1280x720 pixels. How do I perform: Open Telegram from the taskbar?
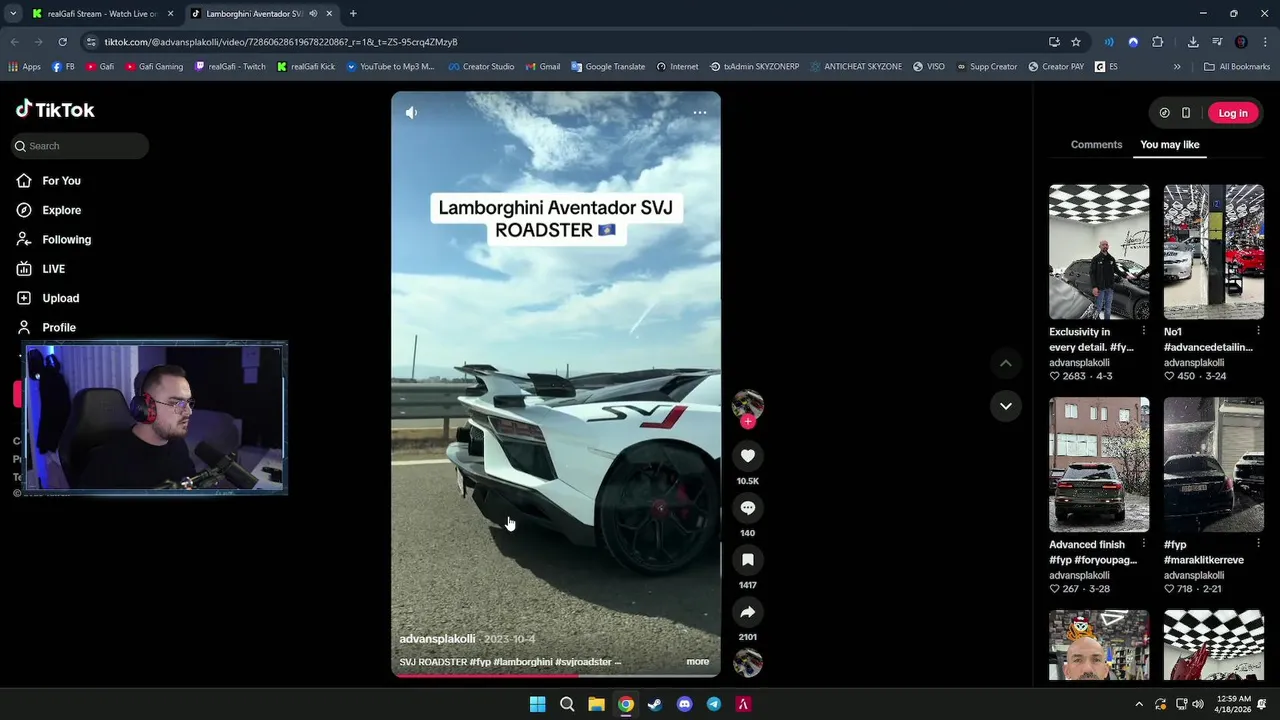(713, 704)
